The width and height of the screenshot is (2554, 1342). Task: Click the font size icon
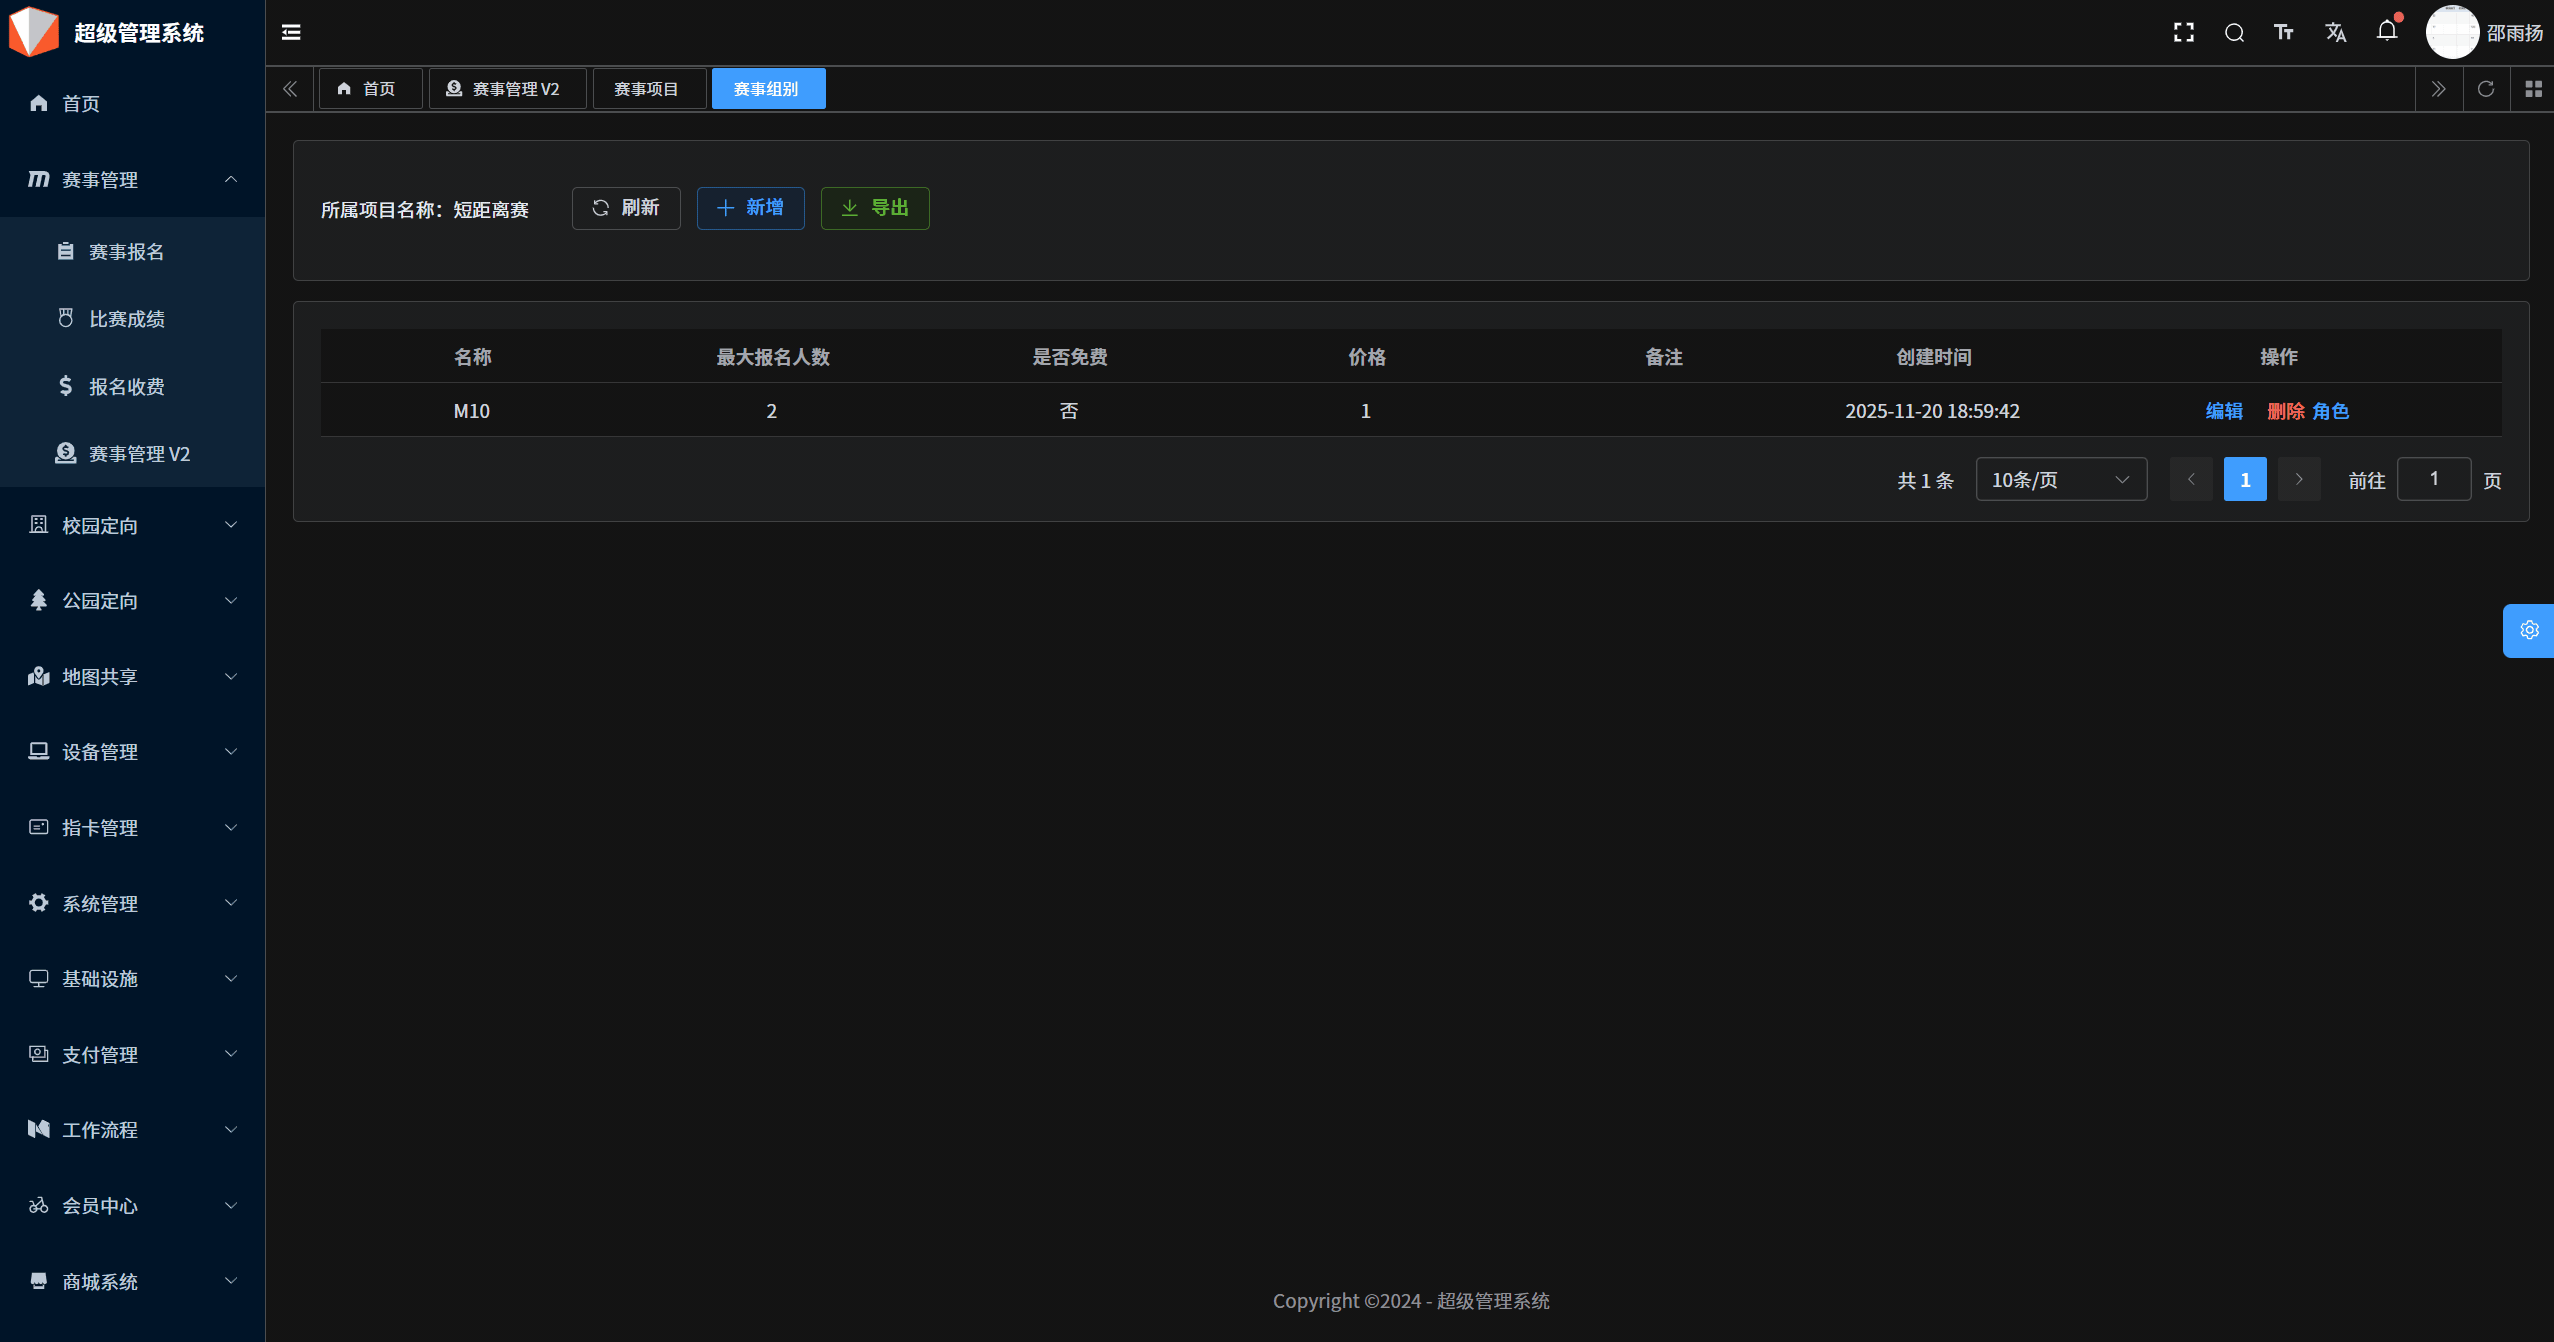pos(2284,33)
